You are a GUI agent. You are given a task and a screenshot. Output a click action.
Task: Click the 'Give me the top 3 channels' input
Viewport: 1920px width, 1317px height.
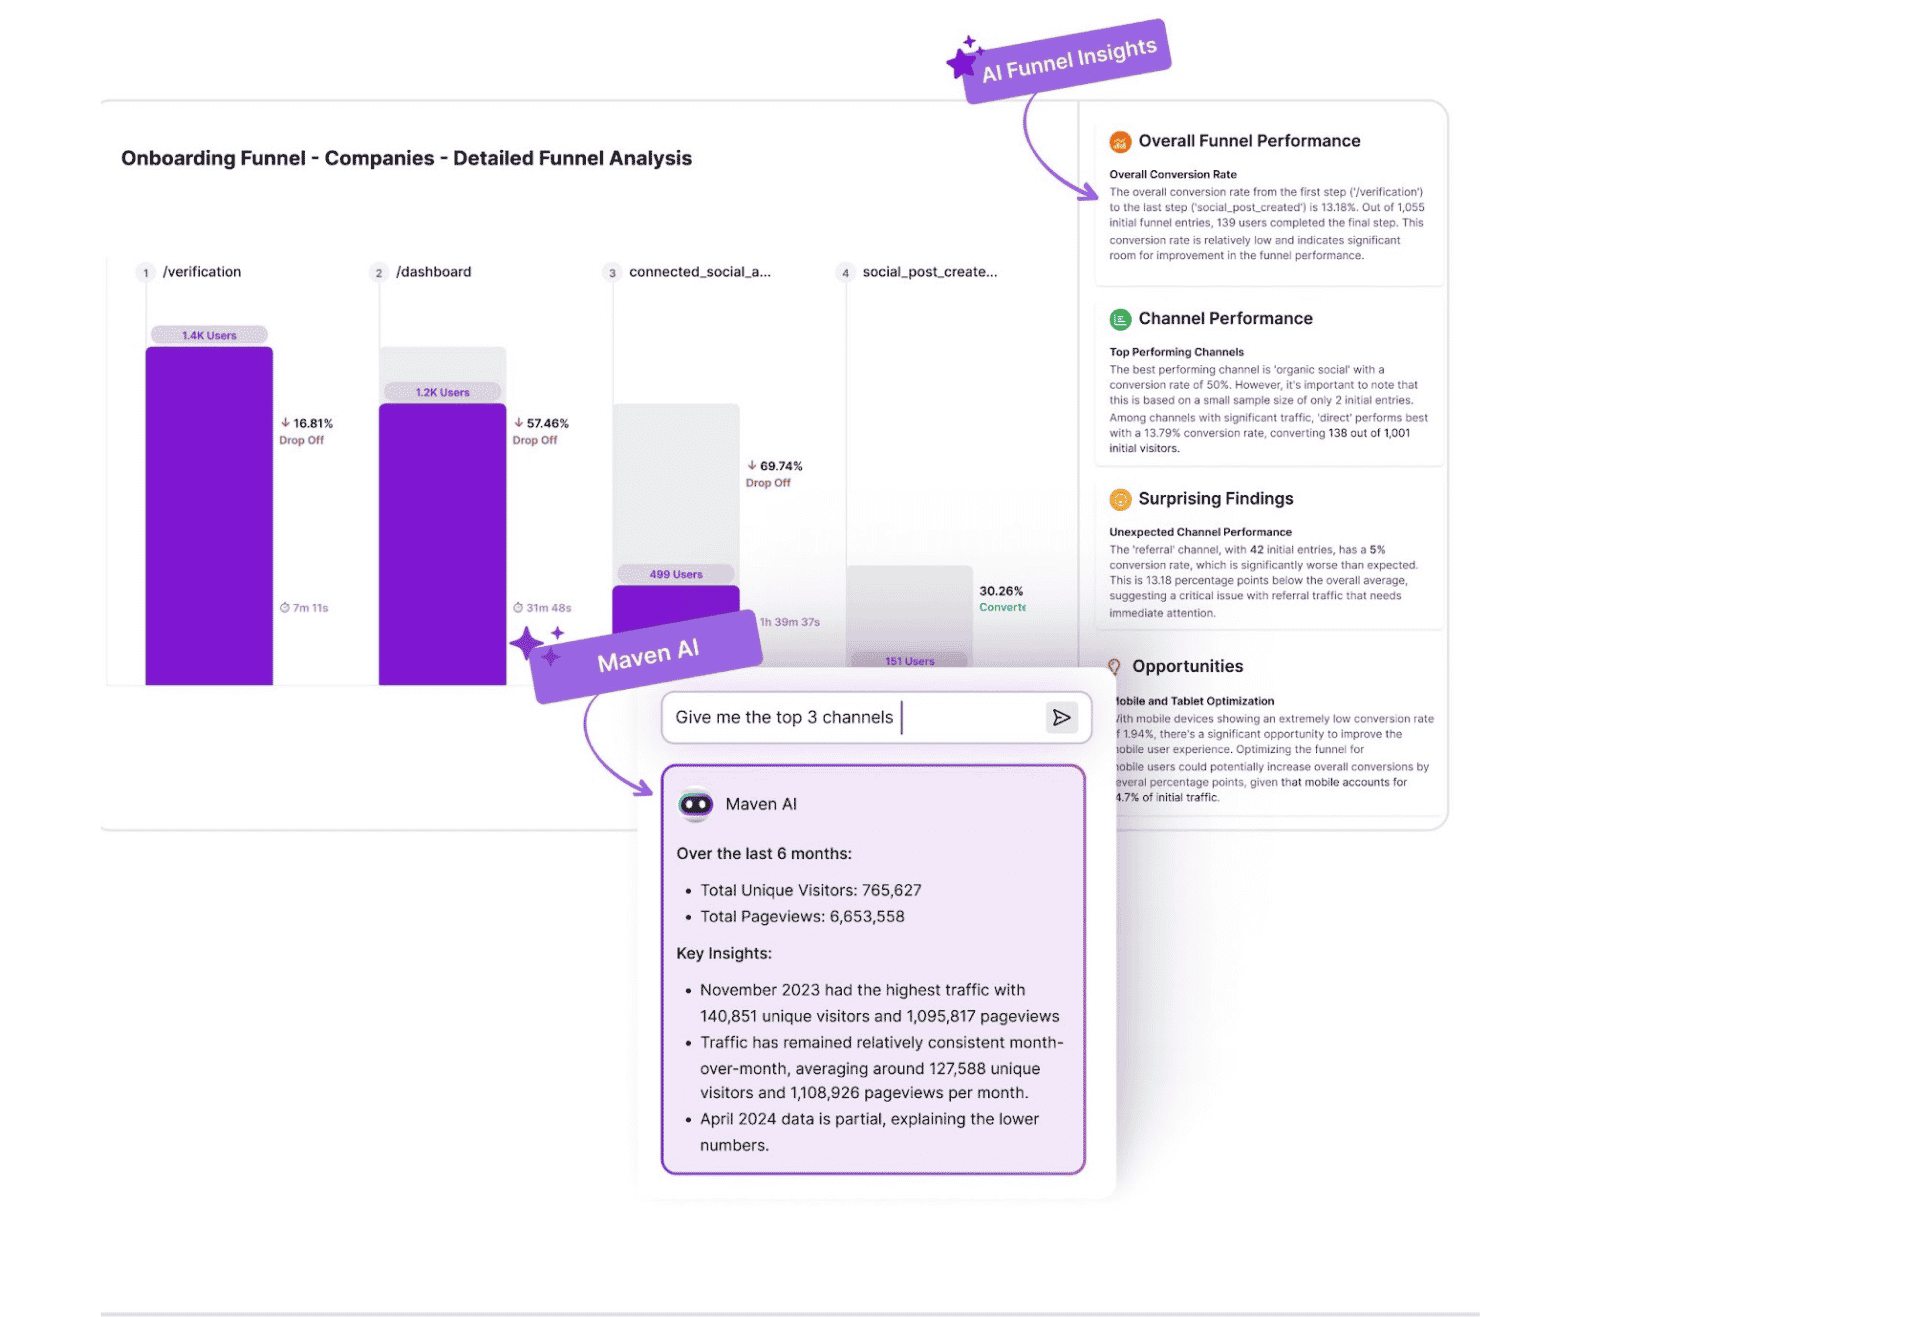(x=875, y=717)
